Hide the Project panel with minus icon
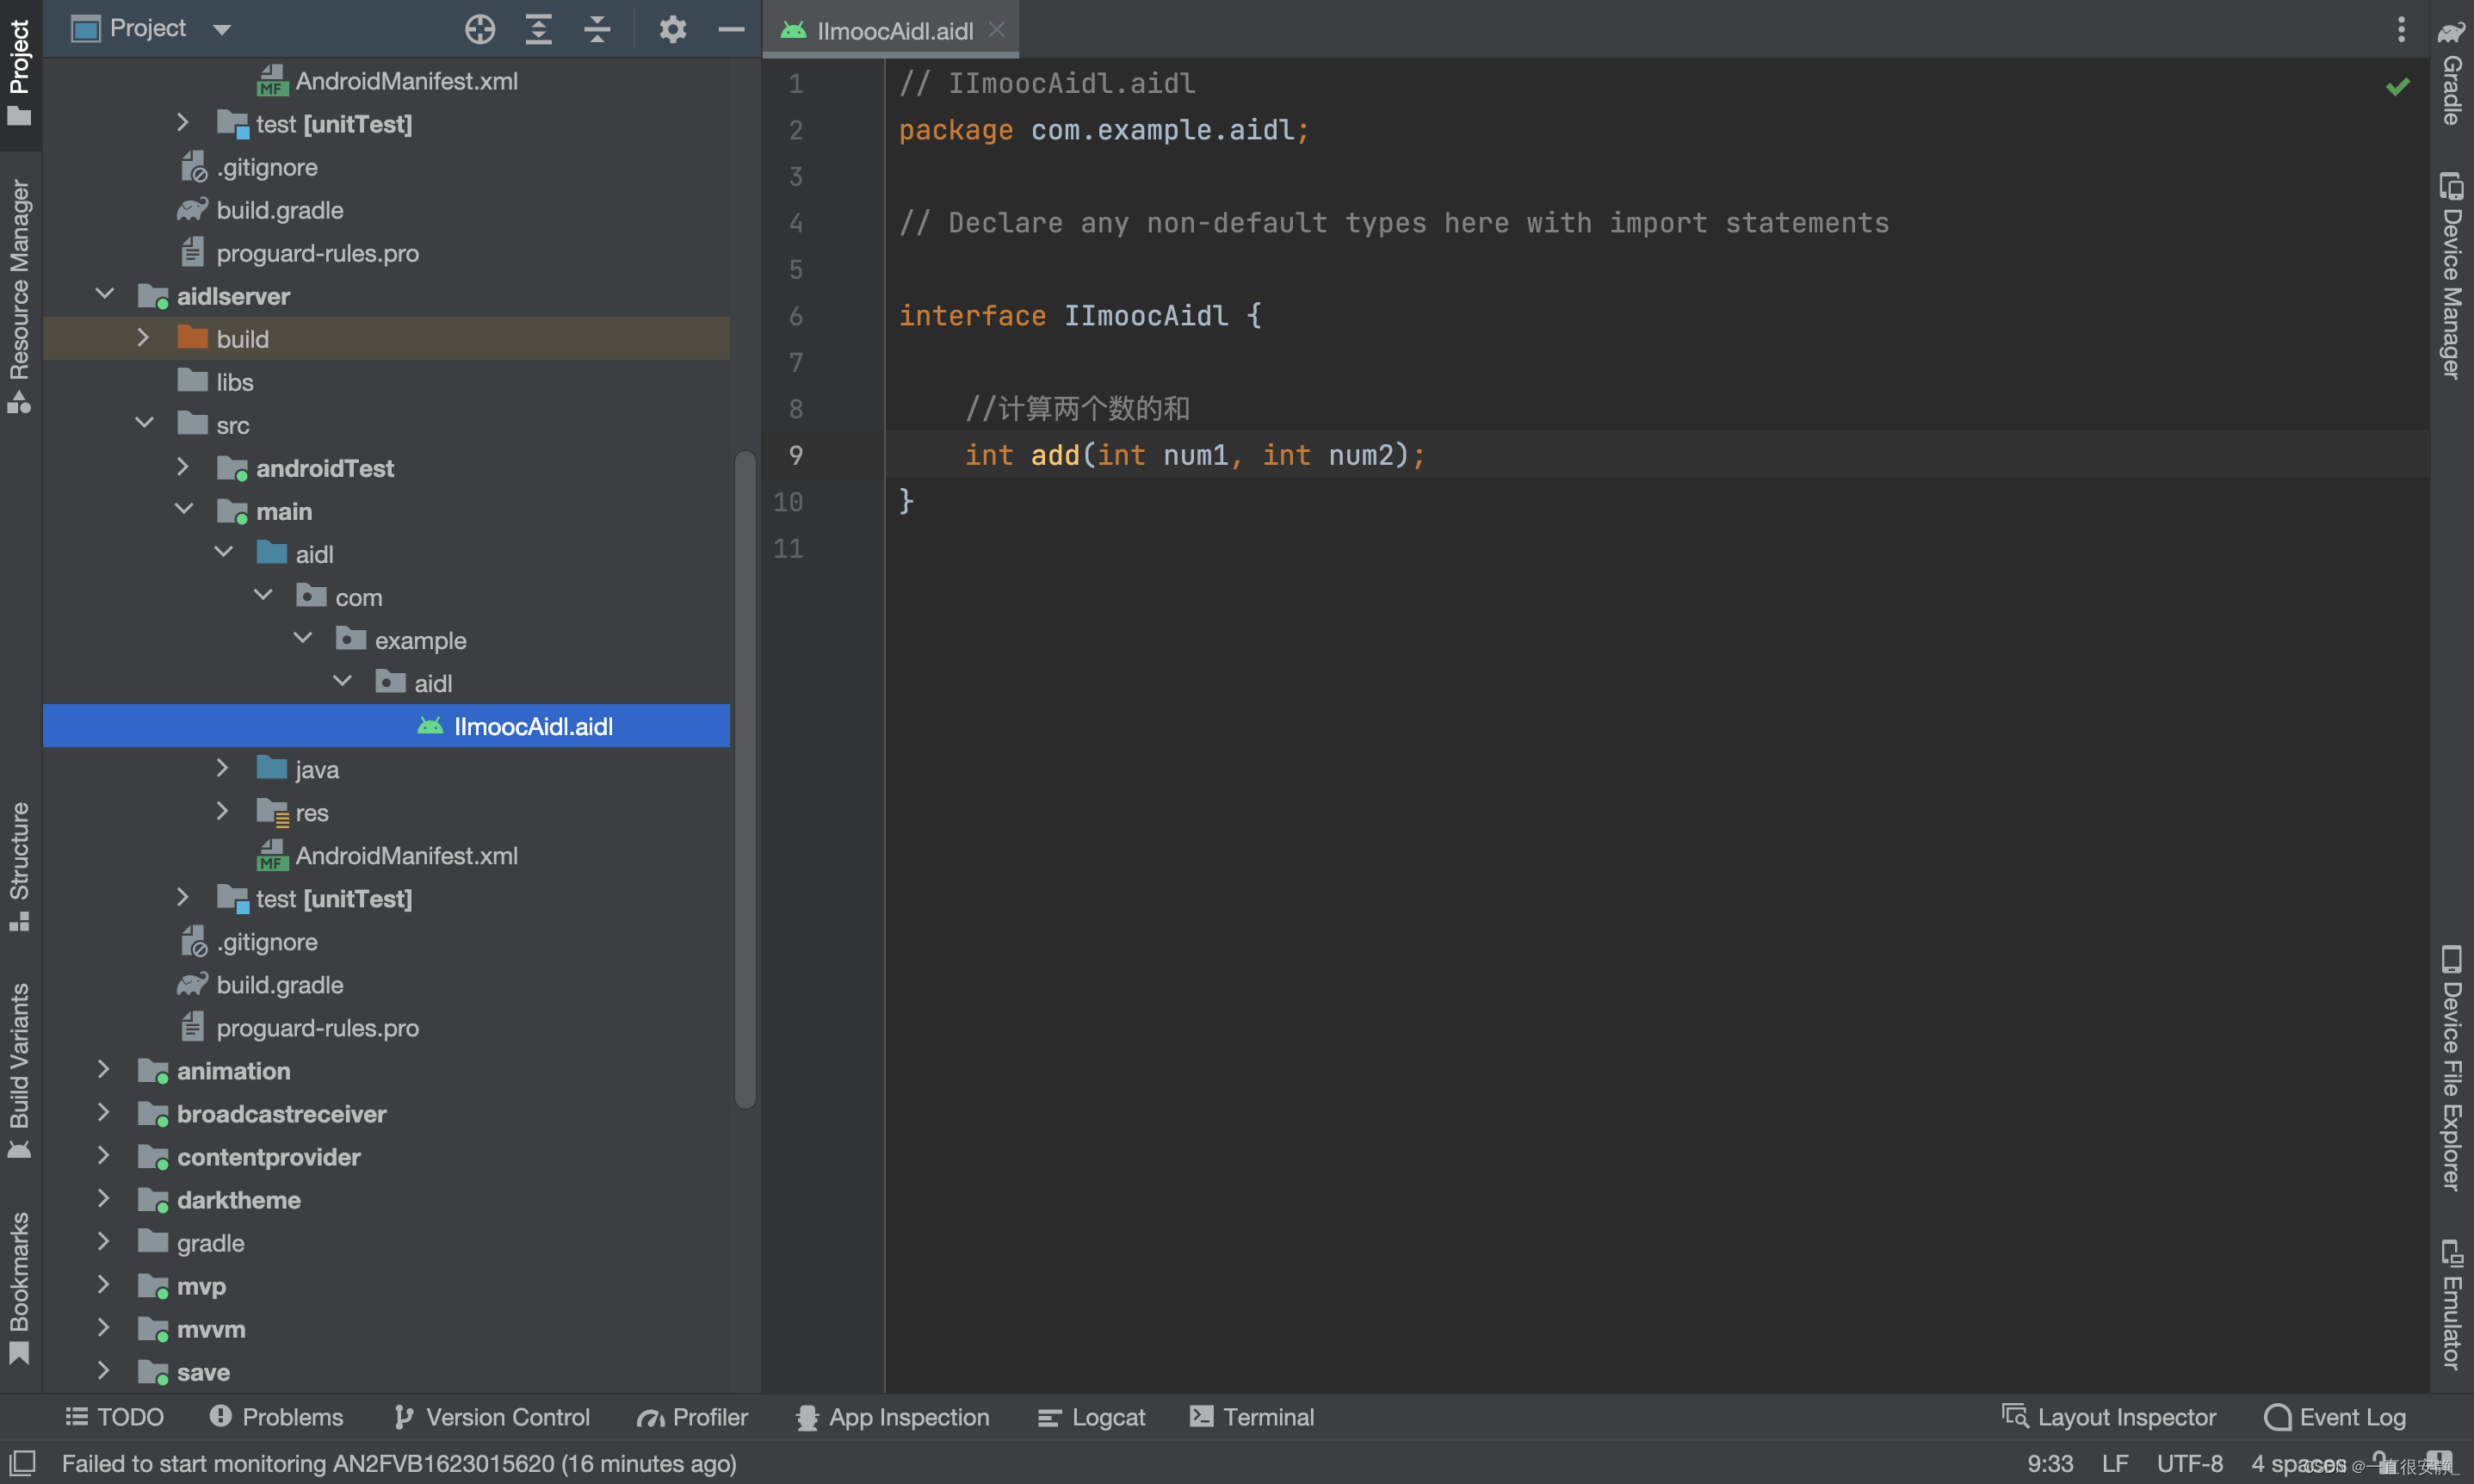The height and width of the screenshot is (1484, 2474). (731, 29)
